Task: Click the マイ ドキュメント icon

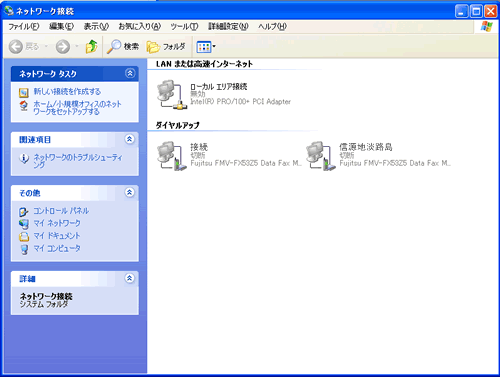Action: [x=24, y=236]
